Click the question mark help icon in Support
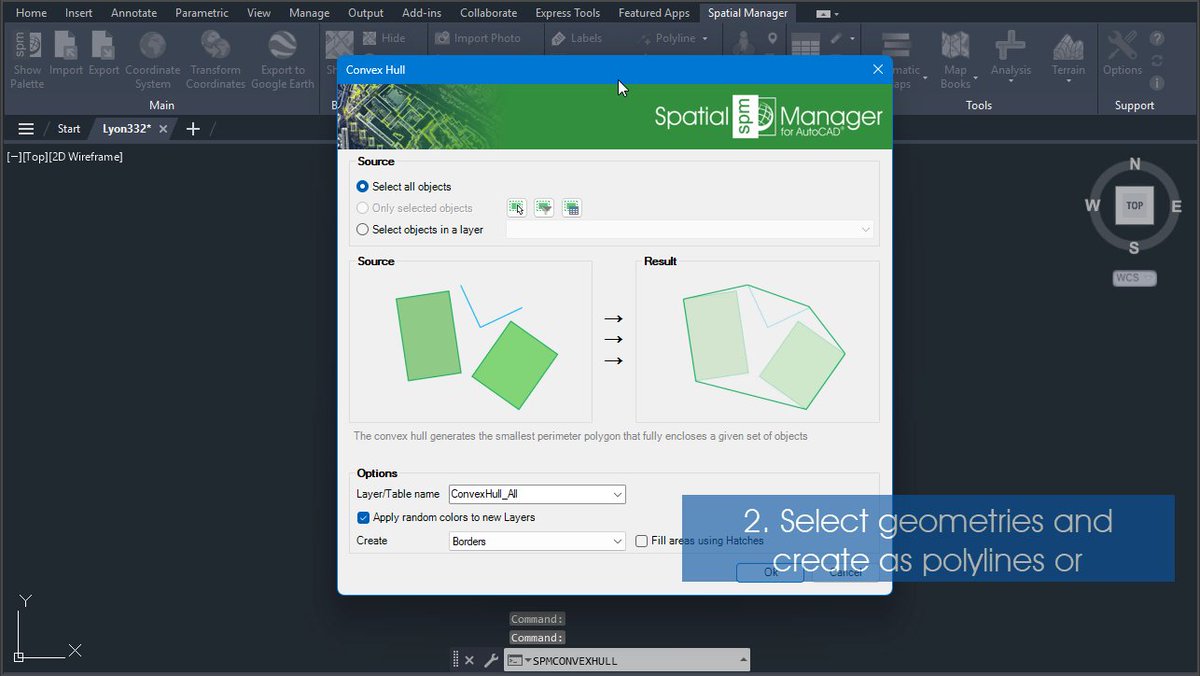Screen dimensions: 1200x676 point(1157,39)
